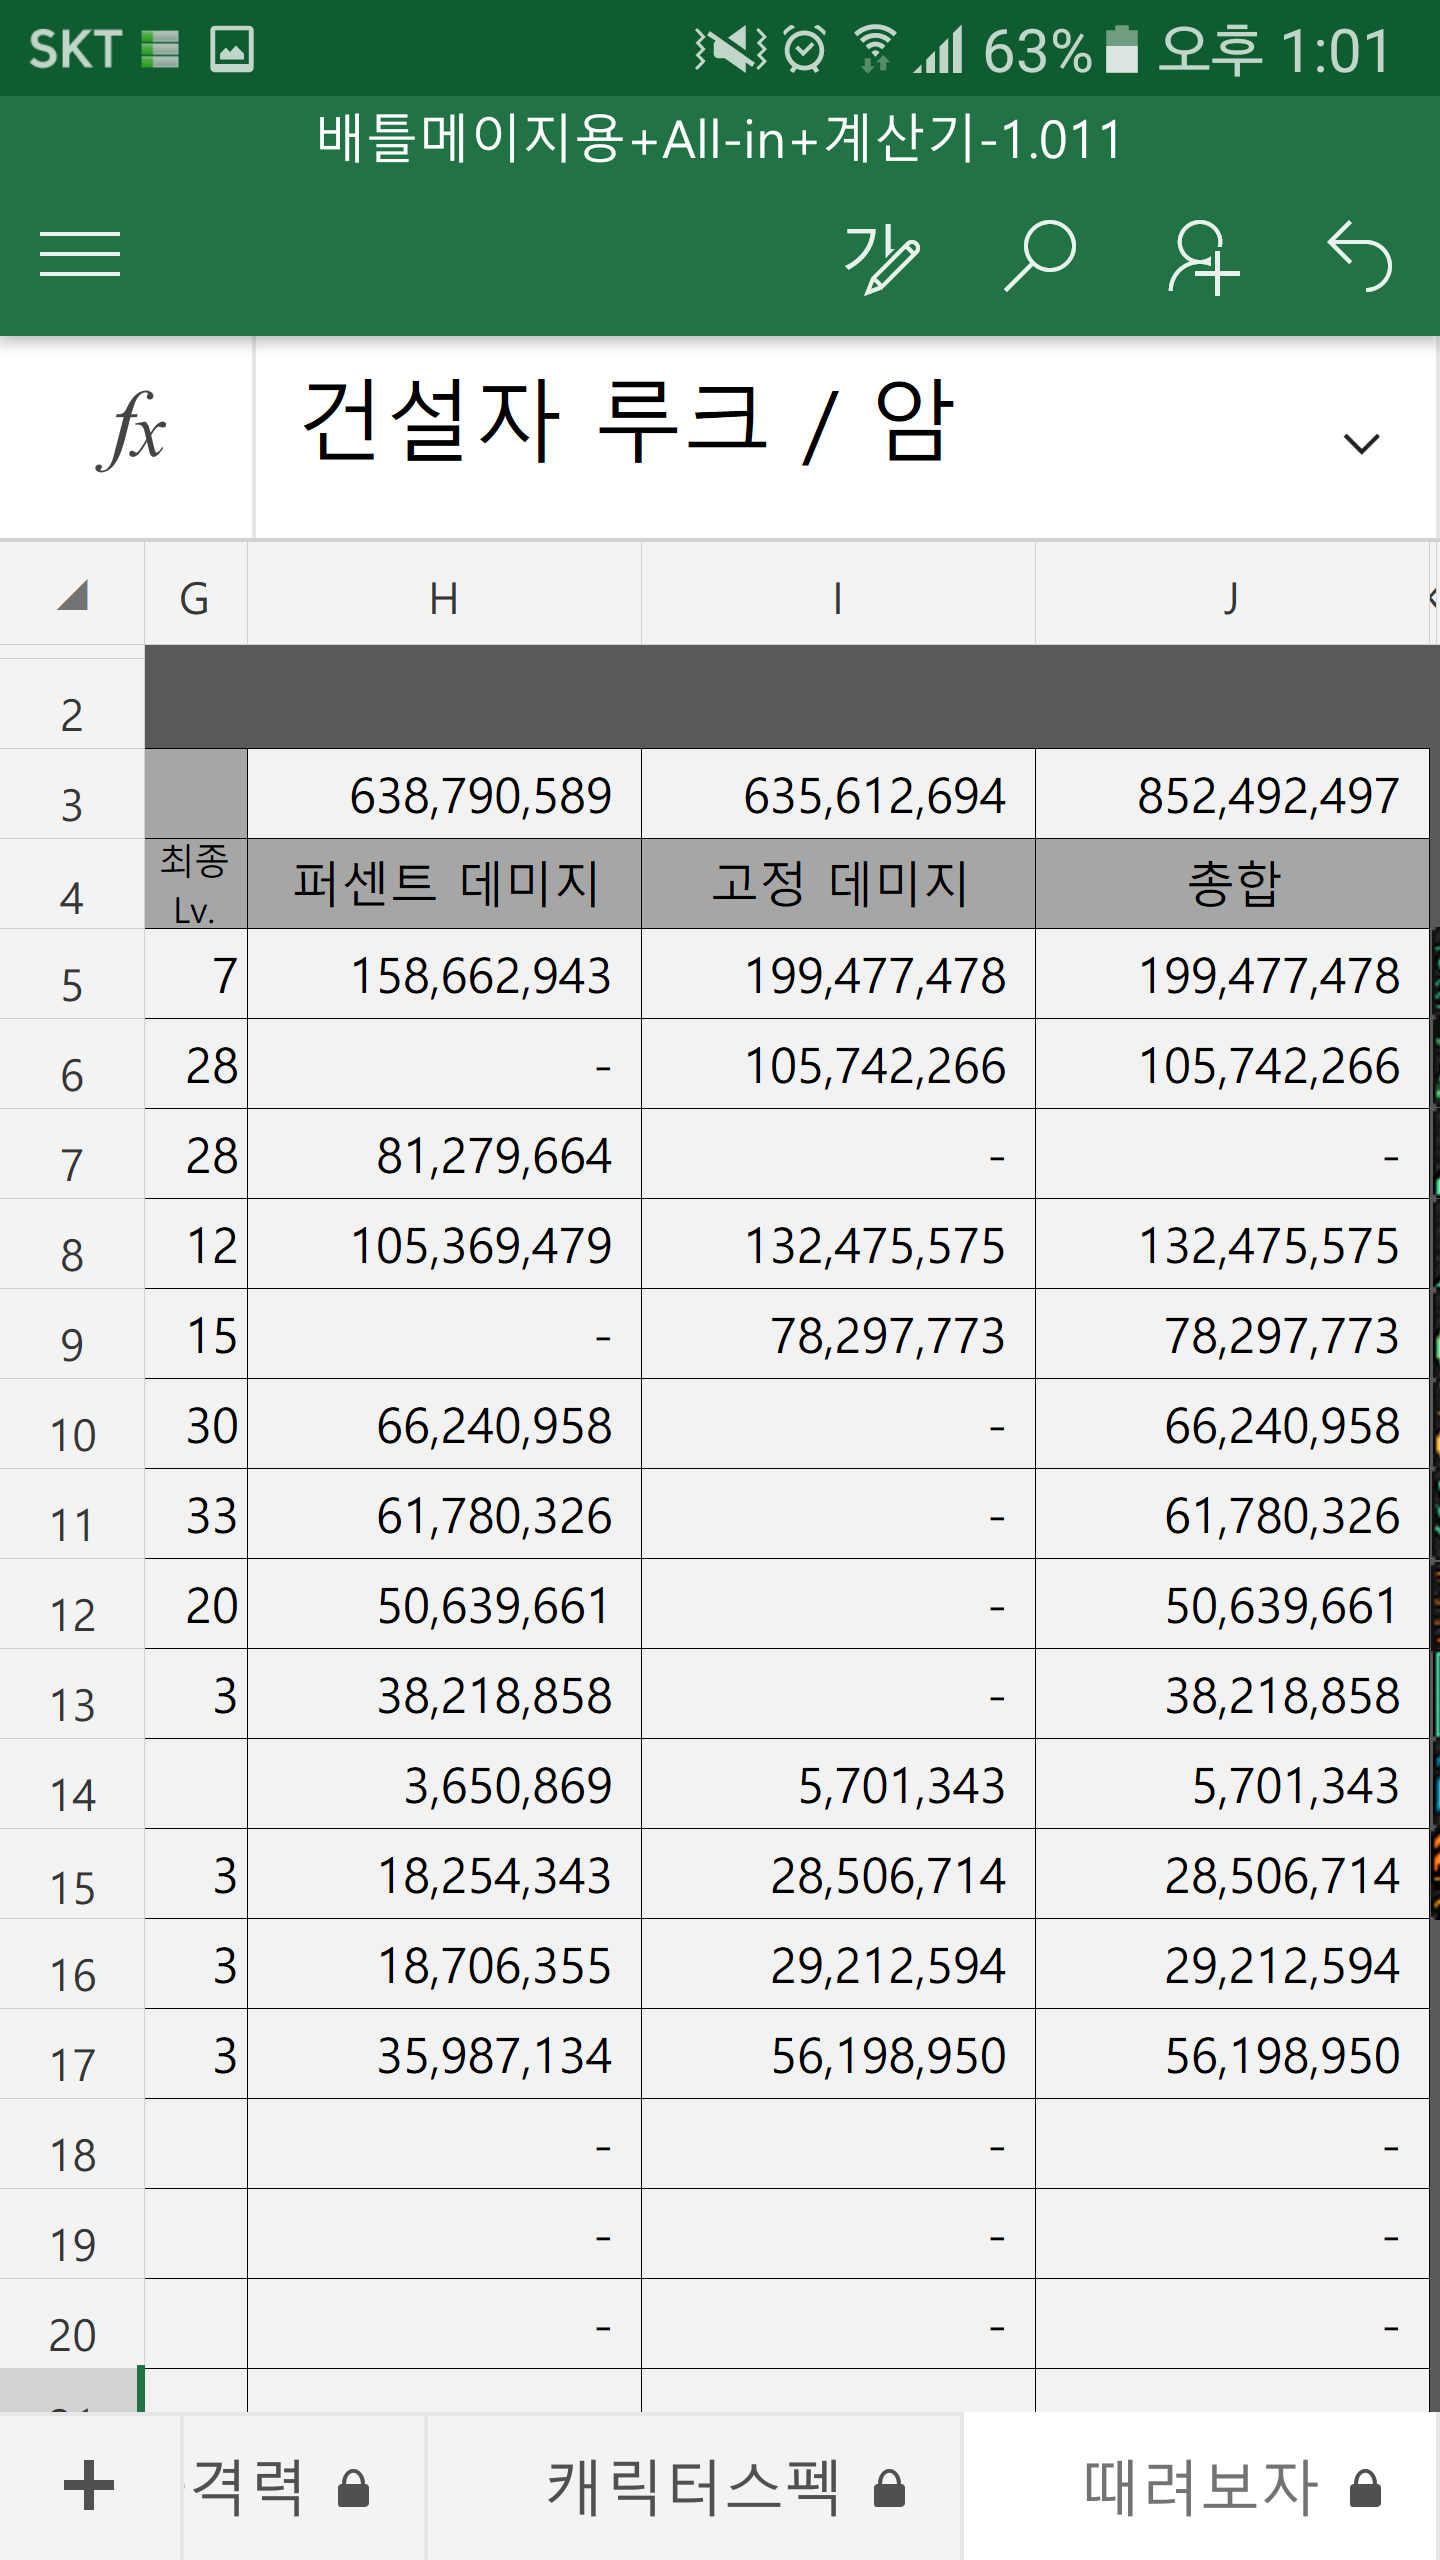Switch to the 때려보자 sheet tab

coord(1202,2487)
